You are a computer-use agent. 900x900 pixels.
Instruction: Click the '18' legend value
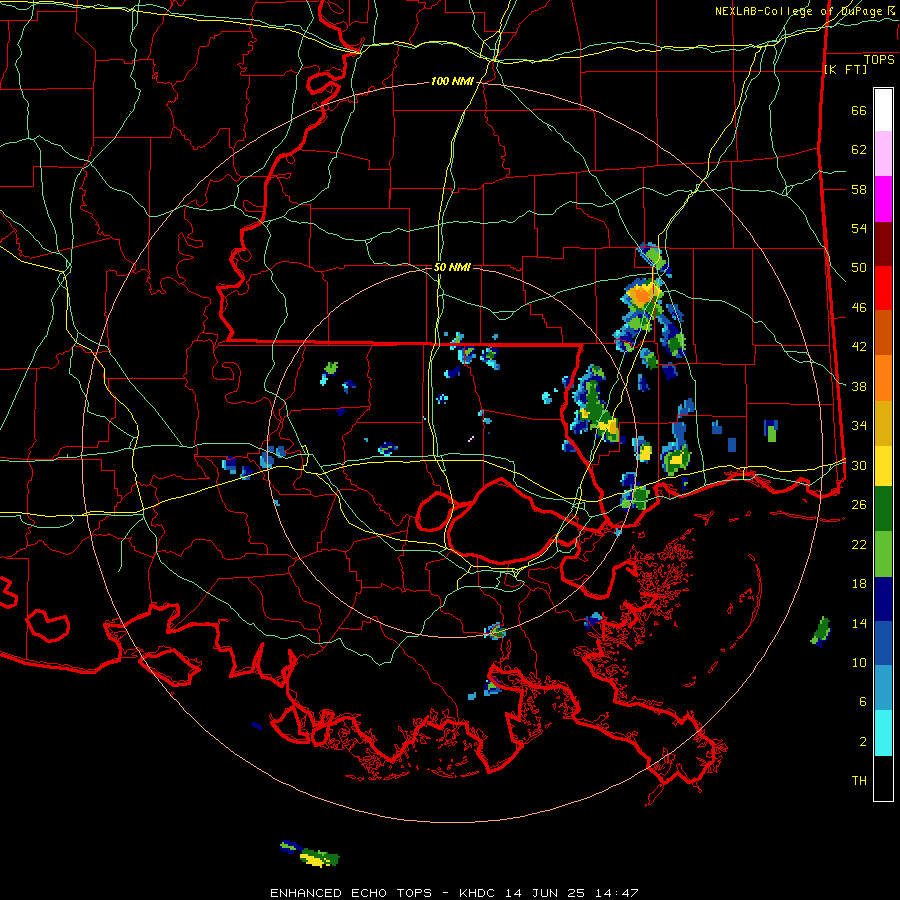[x=859, y=584]
